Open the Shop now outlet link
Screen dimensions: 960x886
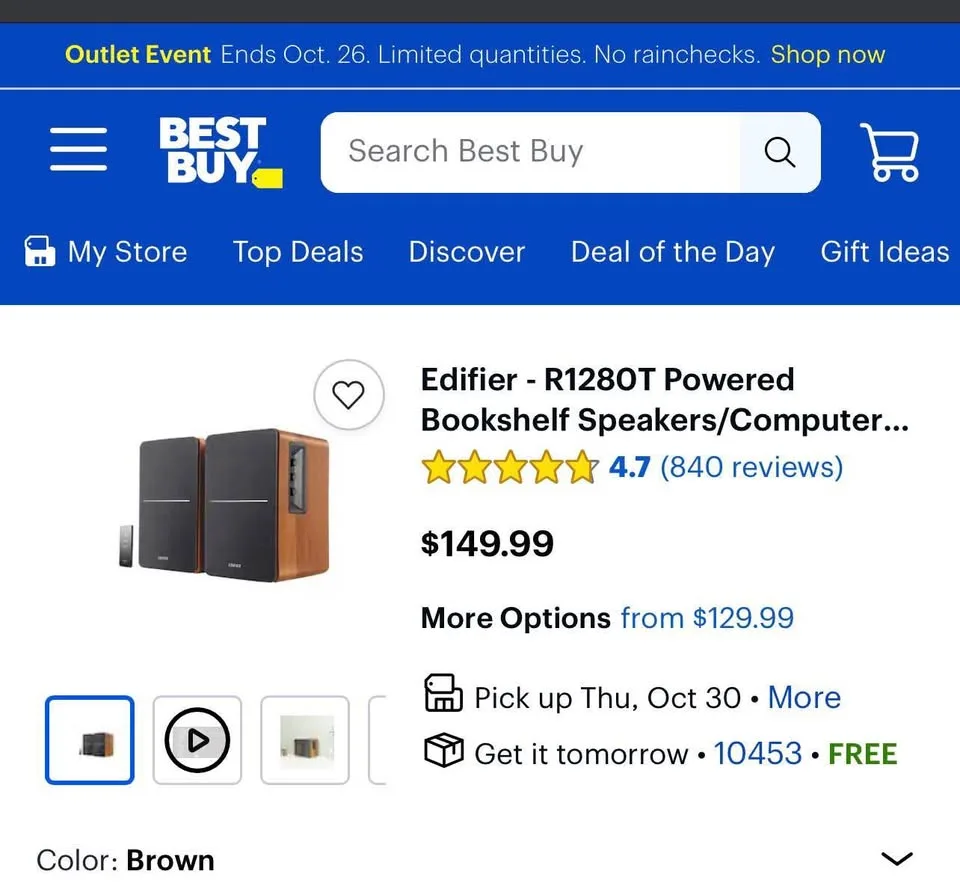tap(828, 55)
